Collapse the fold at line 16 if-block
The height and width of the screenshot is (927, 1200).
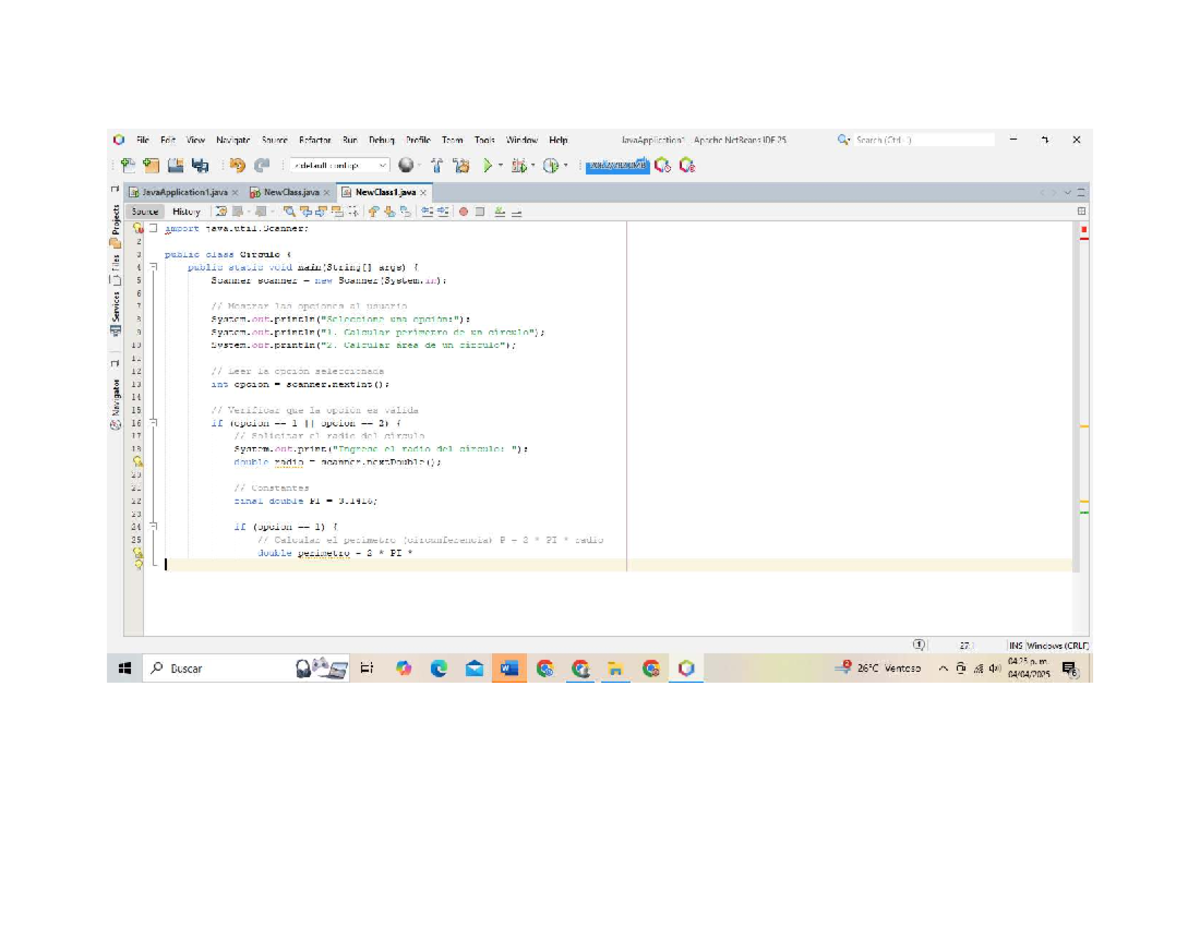click(155, 424)
